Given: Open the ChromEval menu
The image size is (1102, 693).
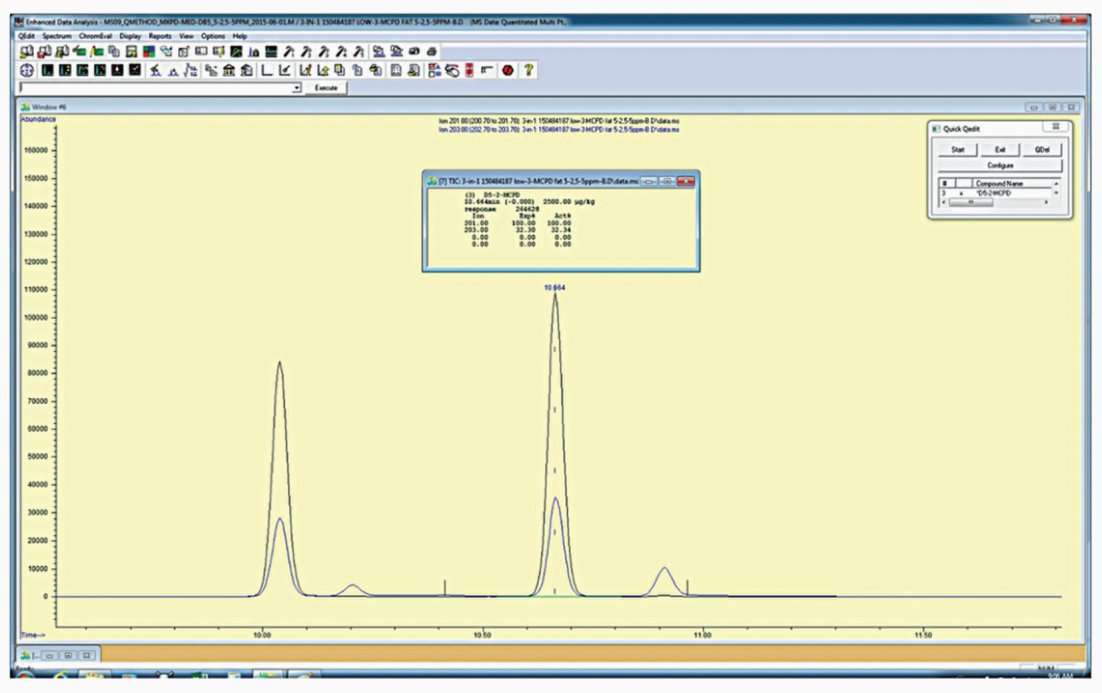Looking at the screenshot, I should (95, 36).
